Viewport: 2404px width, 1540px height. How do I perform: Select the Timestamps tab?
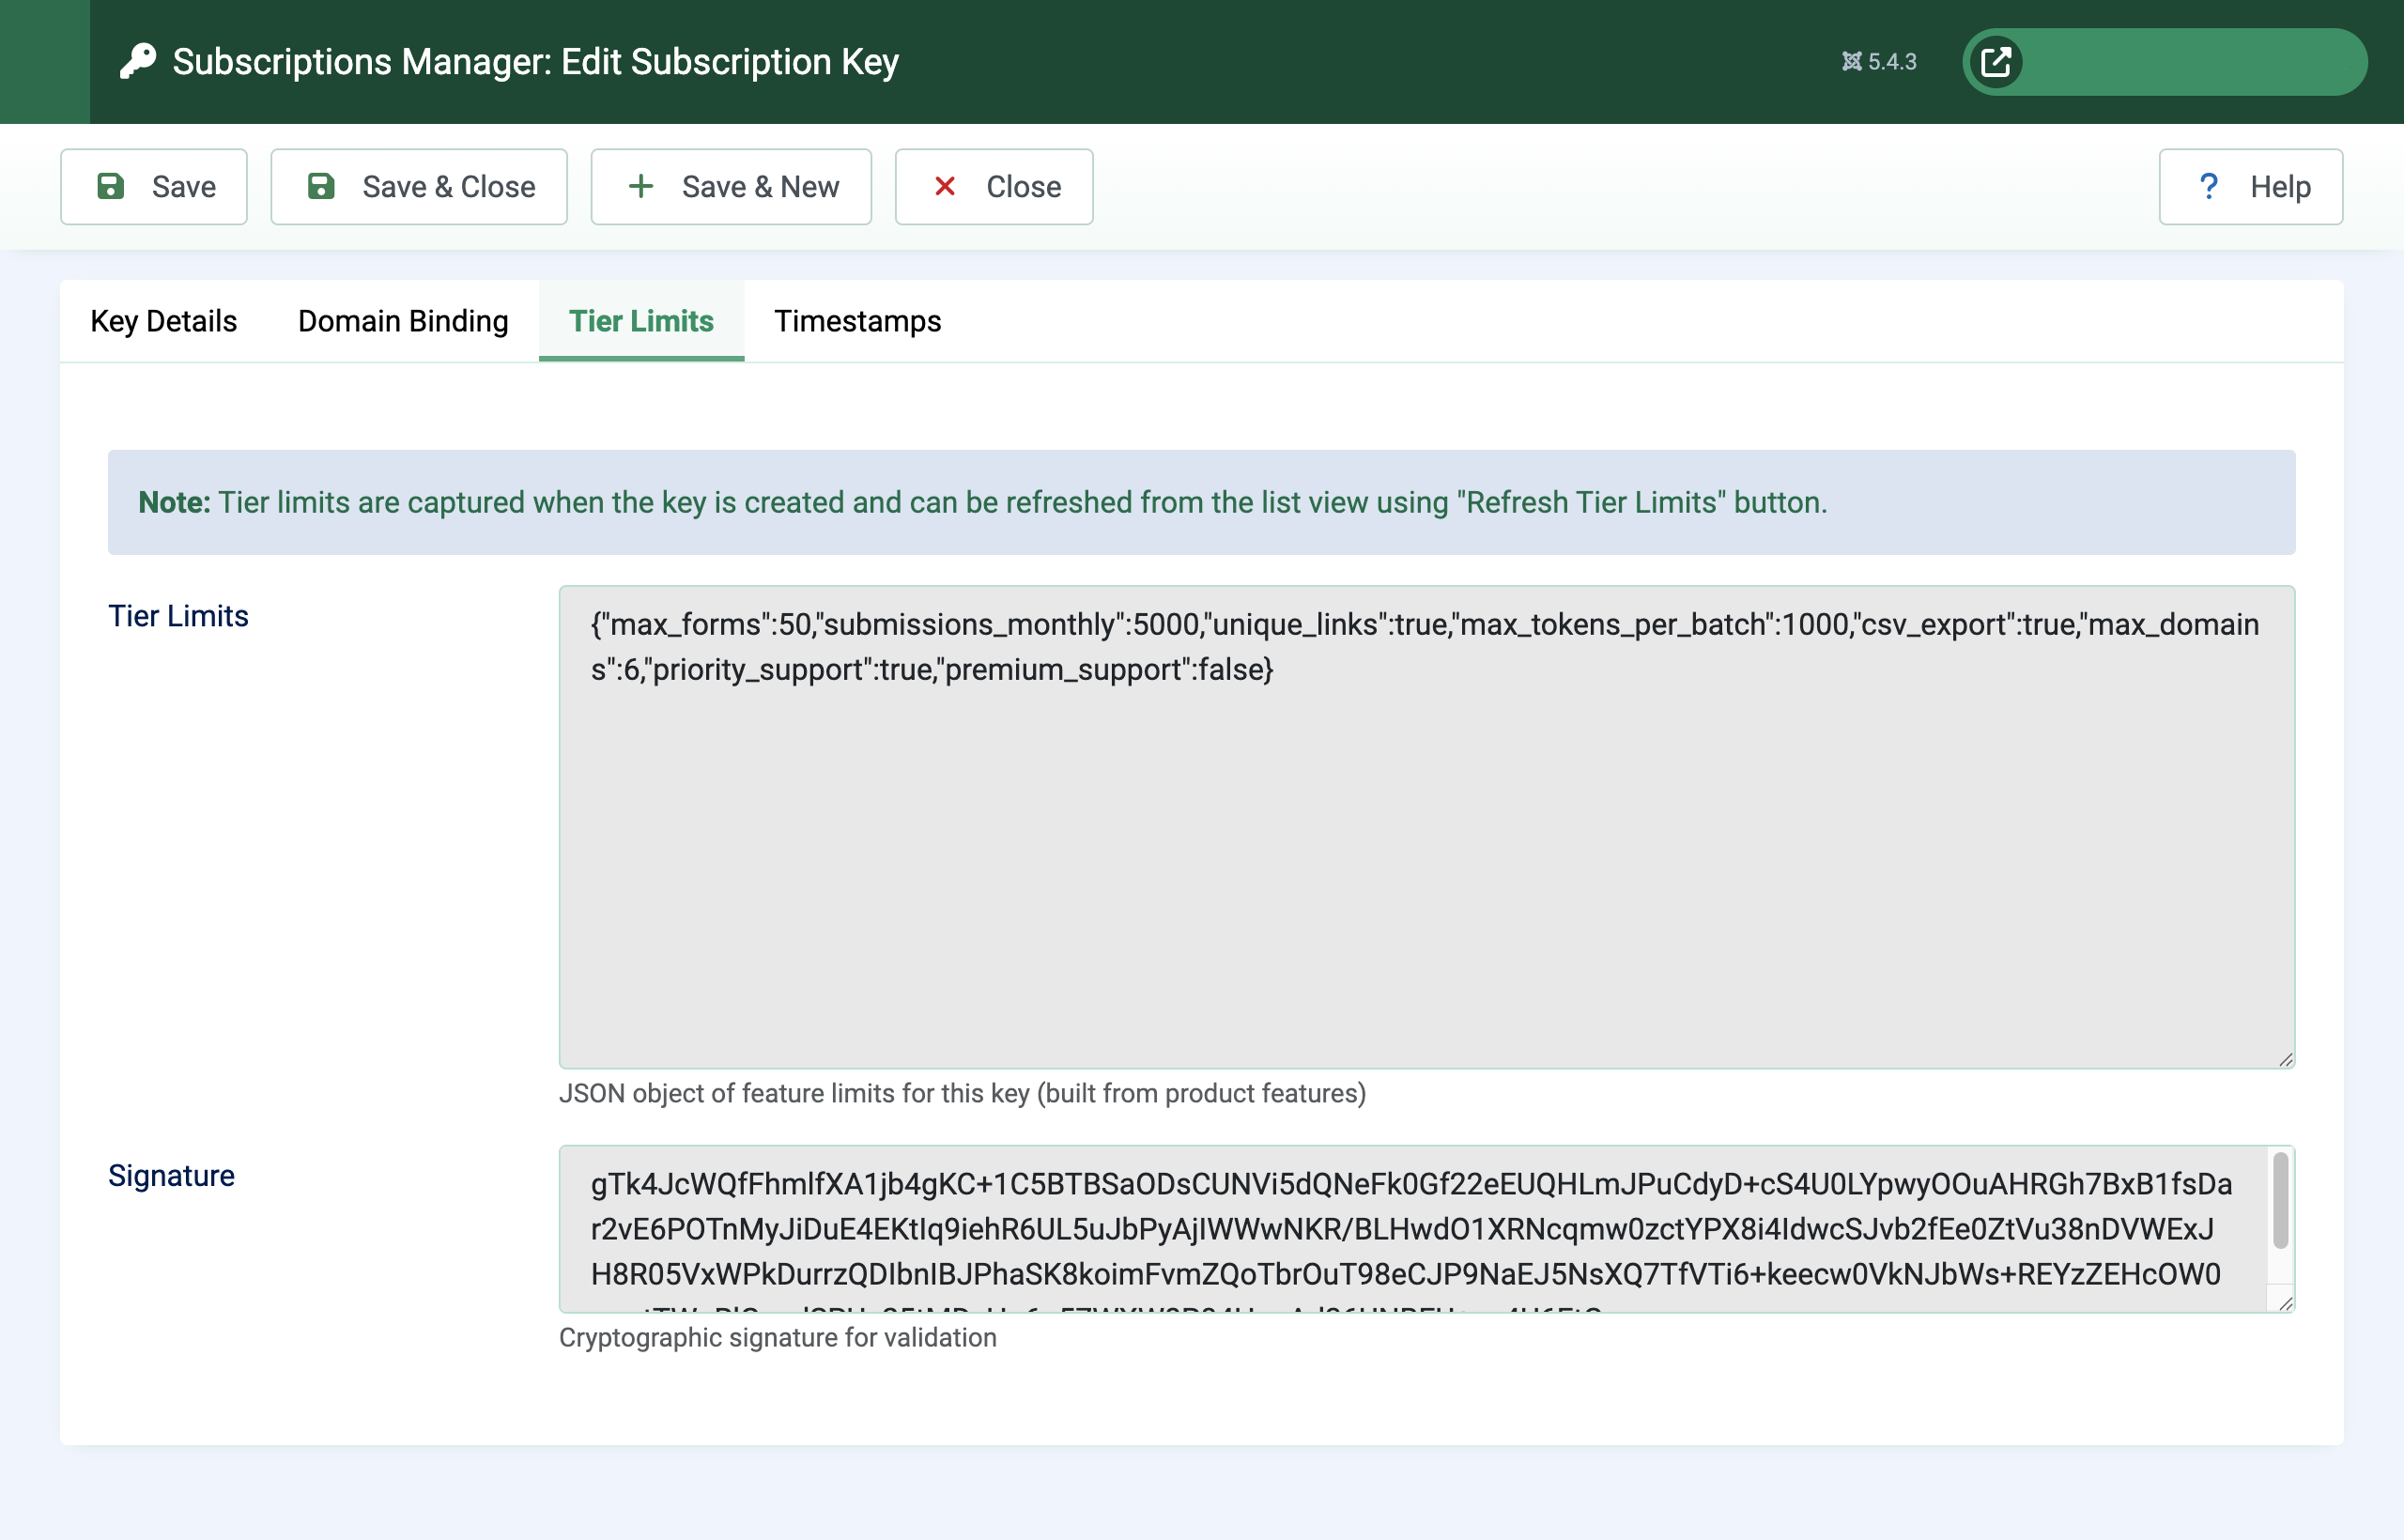pyautogui.click(x=857, y=321)
